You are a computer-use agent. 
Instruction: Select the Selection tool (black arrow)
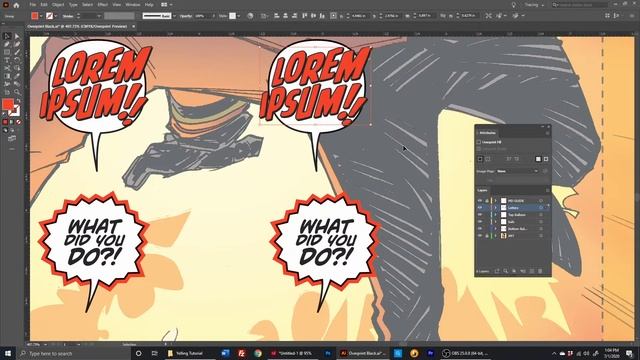tap(7, 36)
